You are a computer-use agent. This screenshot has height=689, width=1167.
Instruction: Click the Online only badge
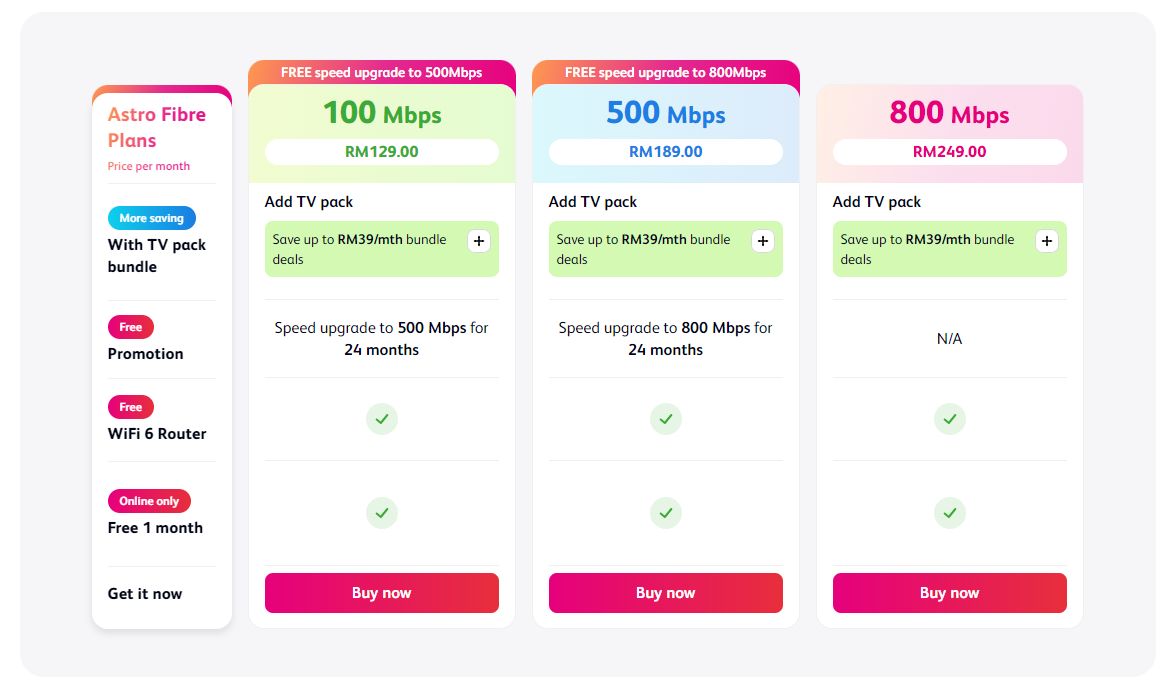tap(149, 501)
